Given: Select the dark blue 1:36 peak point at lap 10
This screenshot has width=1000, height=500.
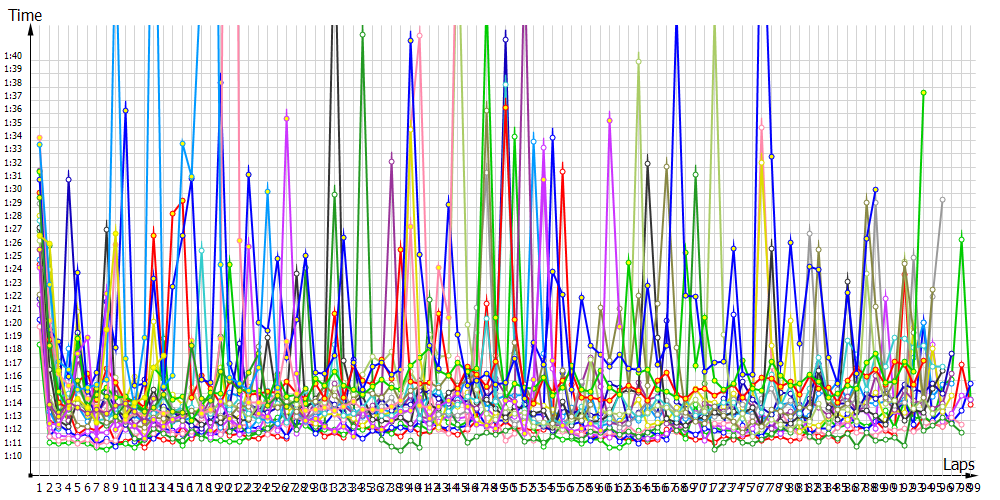Looking at the screenshot, I should tap(126, 110).
